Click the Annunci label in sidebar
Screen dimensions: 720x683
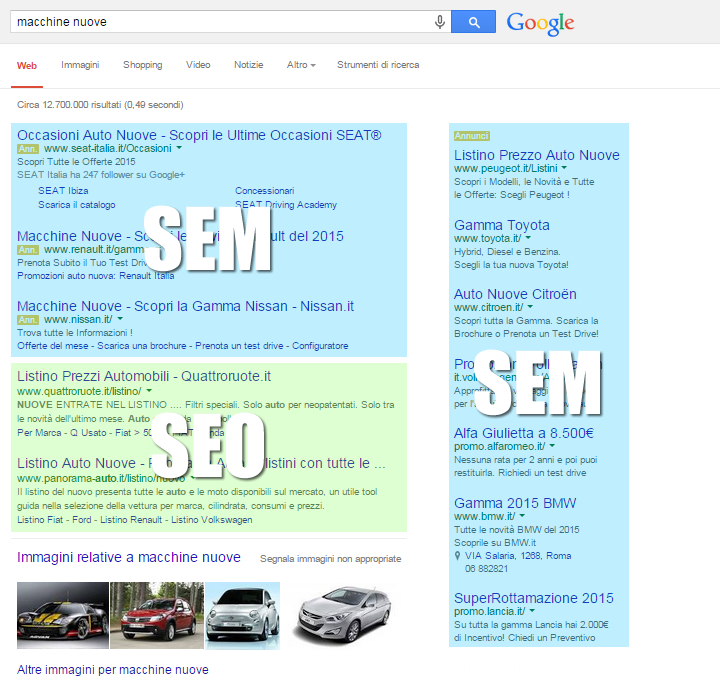pos(472,136)
